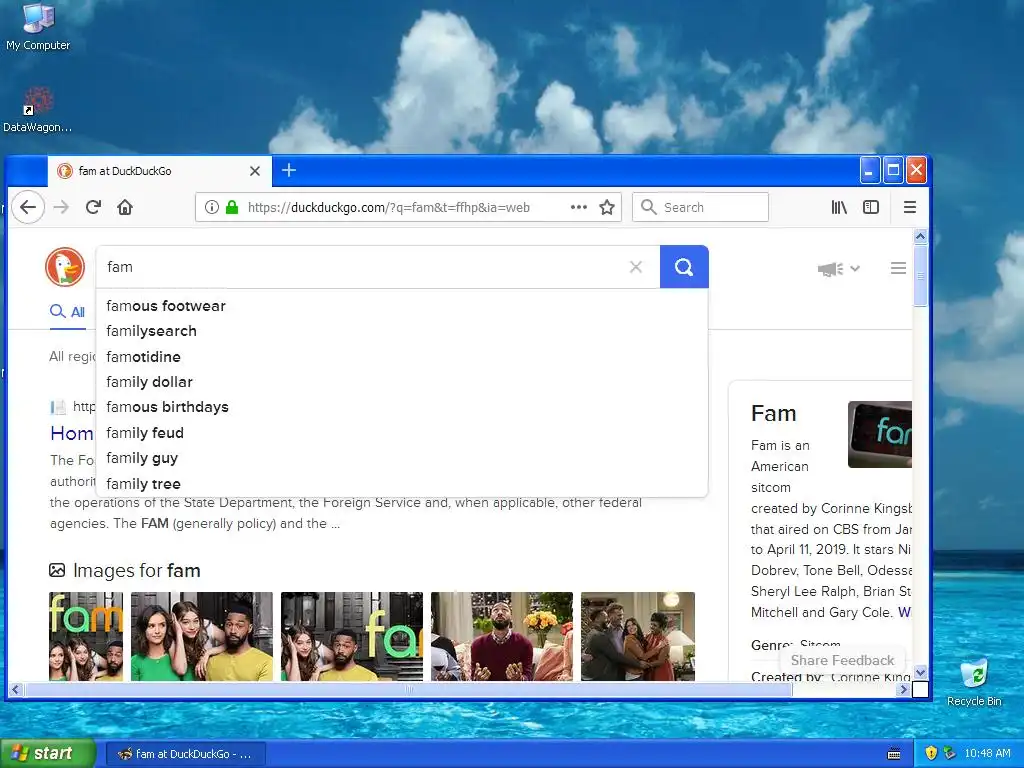Screen dimensions: 1024x768
Task: Click the horizontal scrollbar left arrow
Action: pos(16,689)
